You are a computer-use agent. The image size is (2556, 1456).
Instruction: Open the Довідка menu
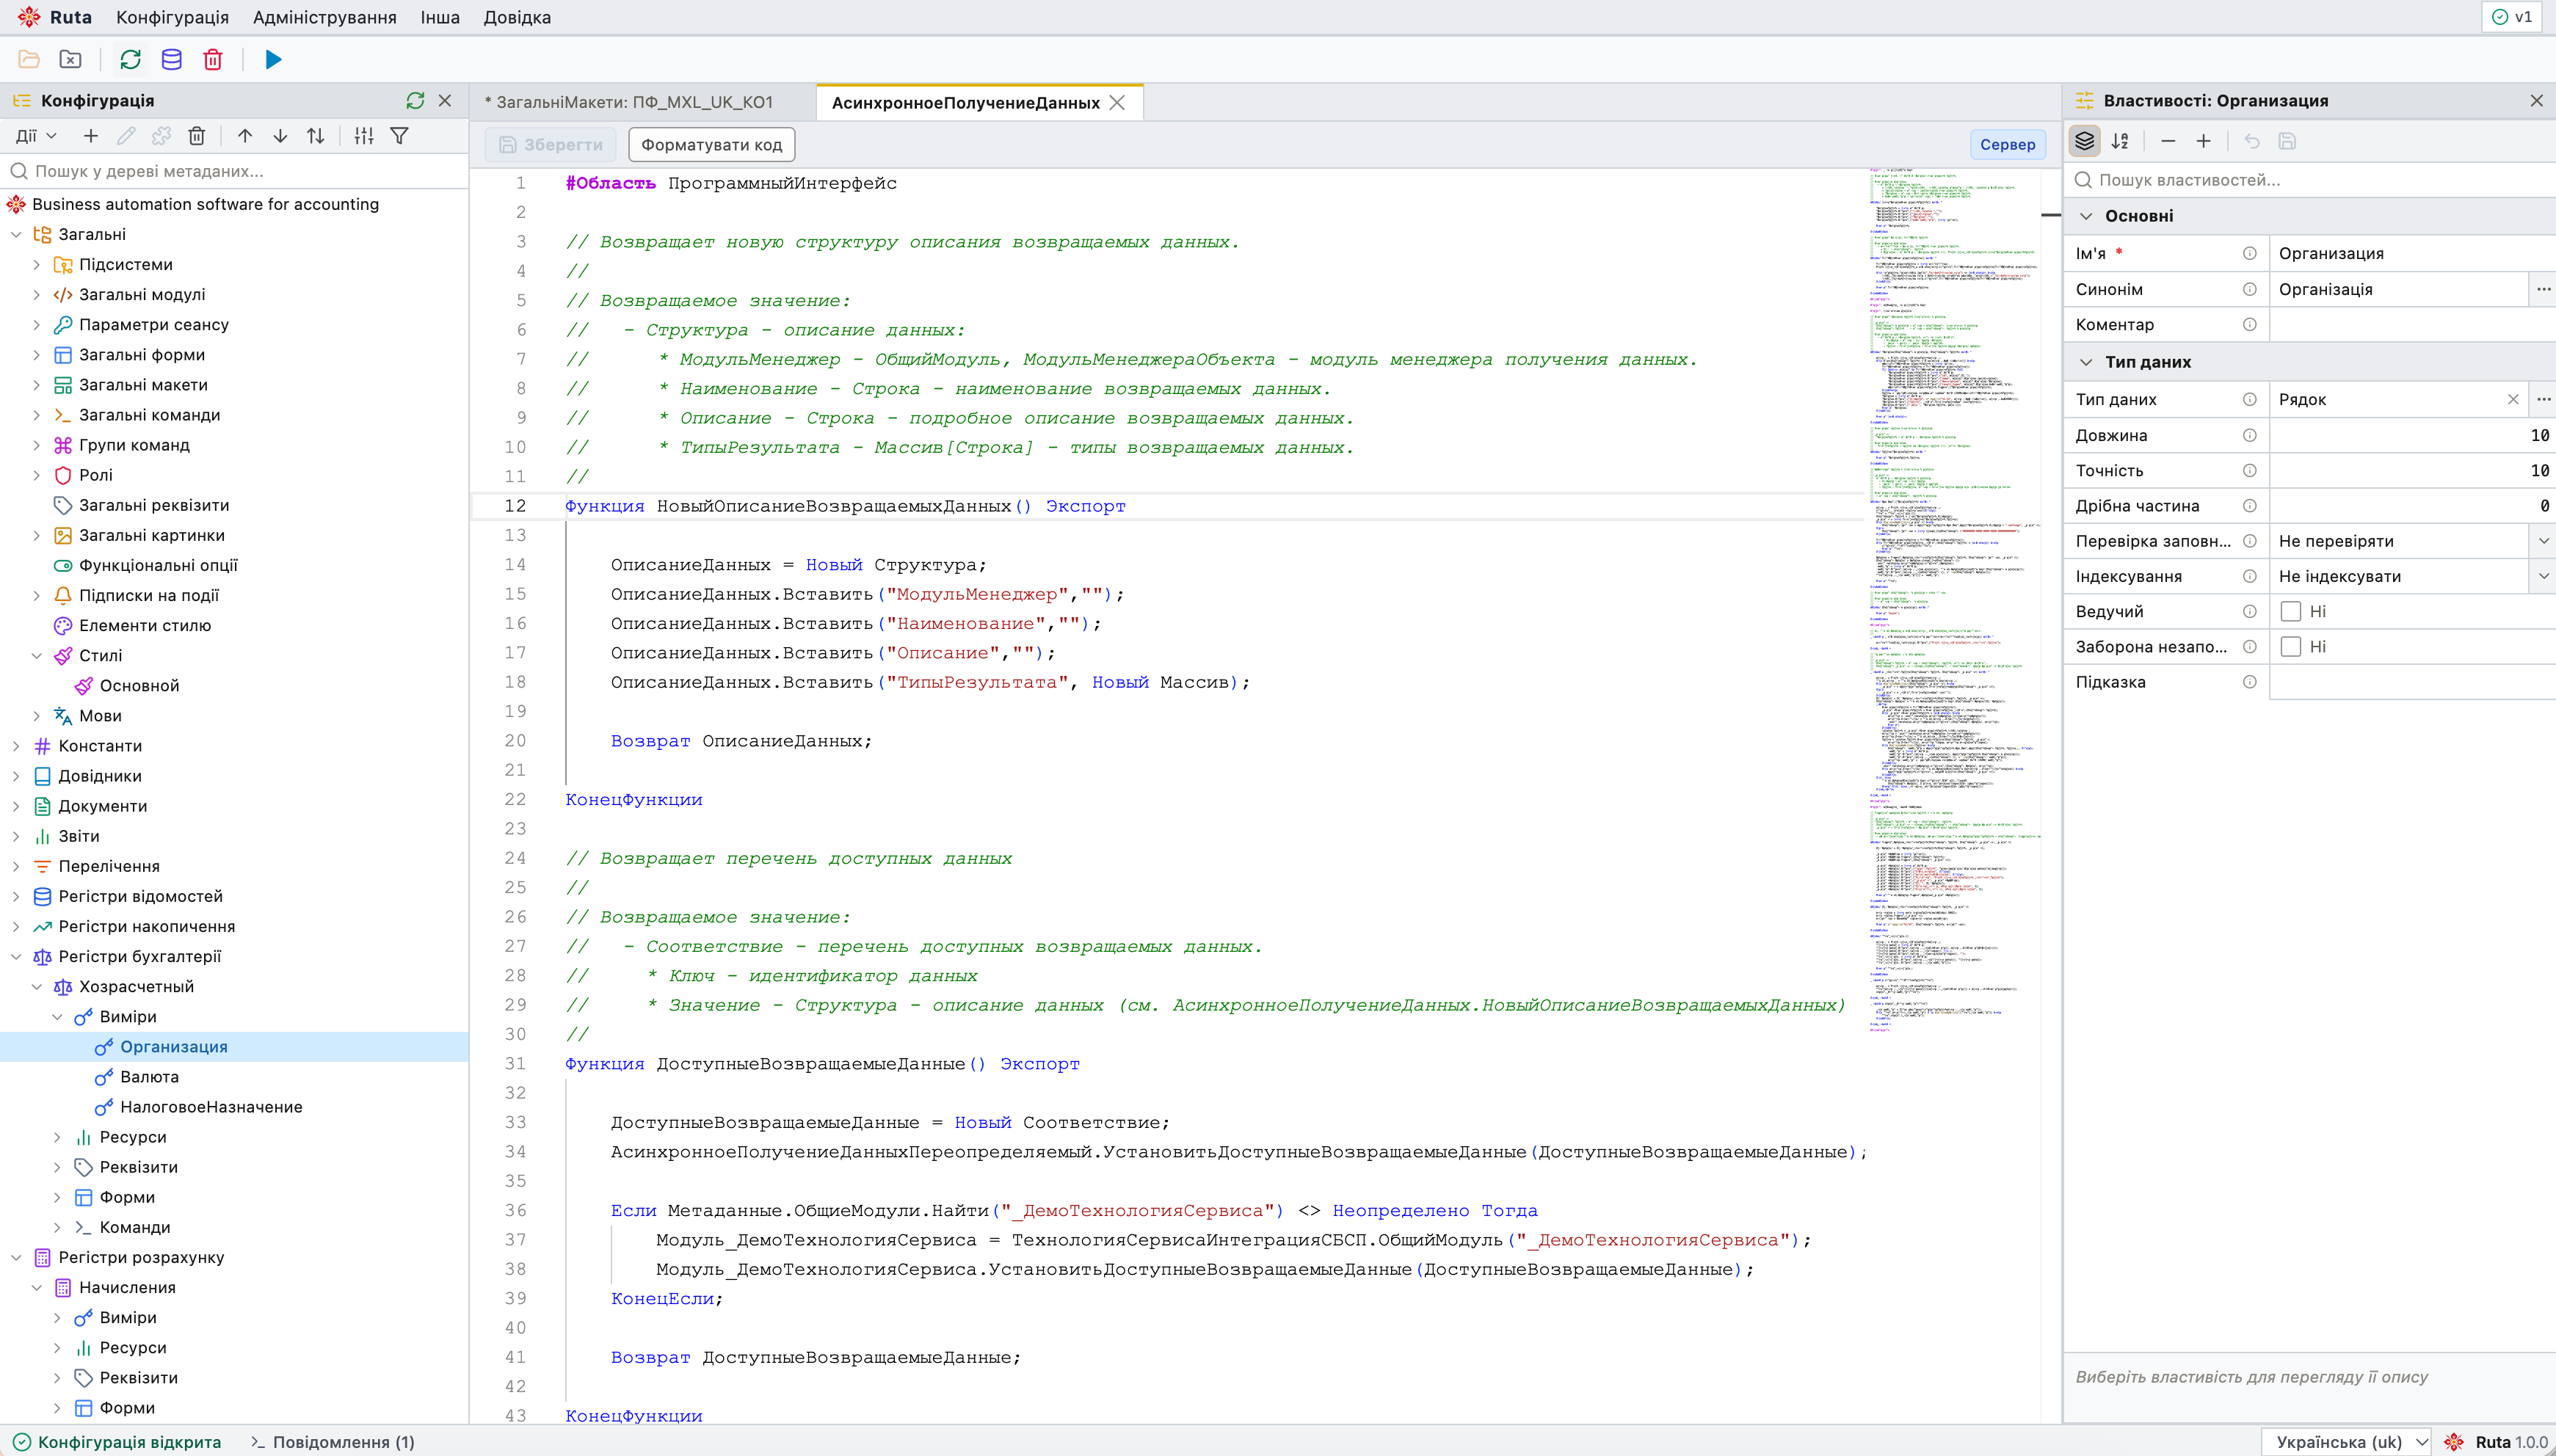(x=517, y=17)
